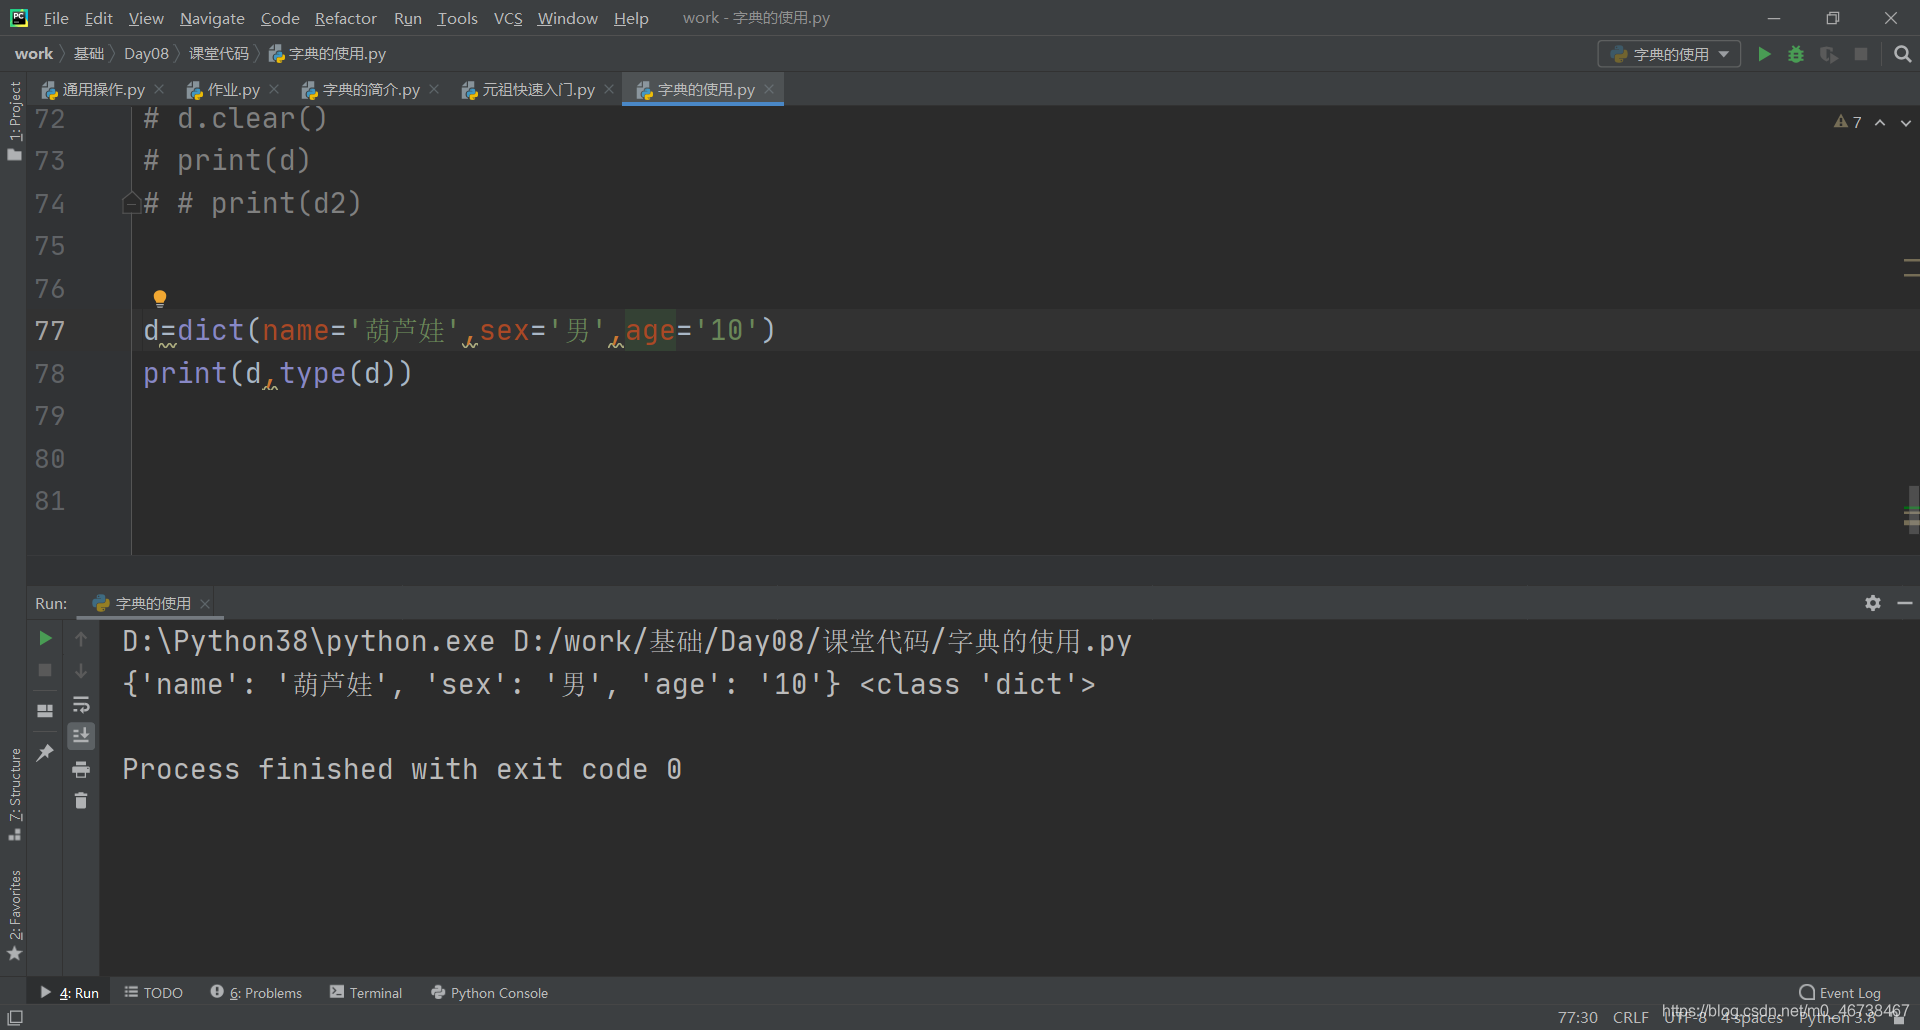Close the 字典的使用 Run tab

(205, 603)
